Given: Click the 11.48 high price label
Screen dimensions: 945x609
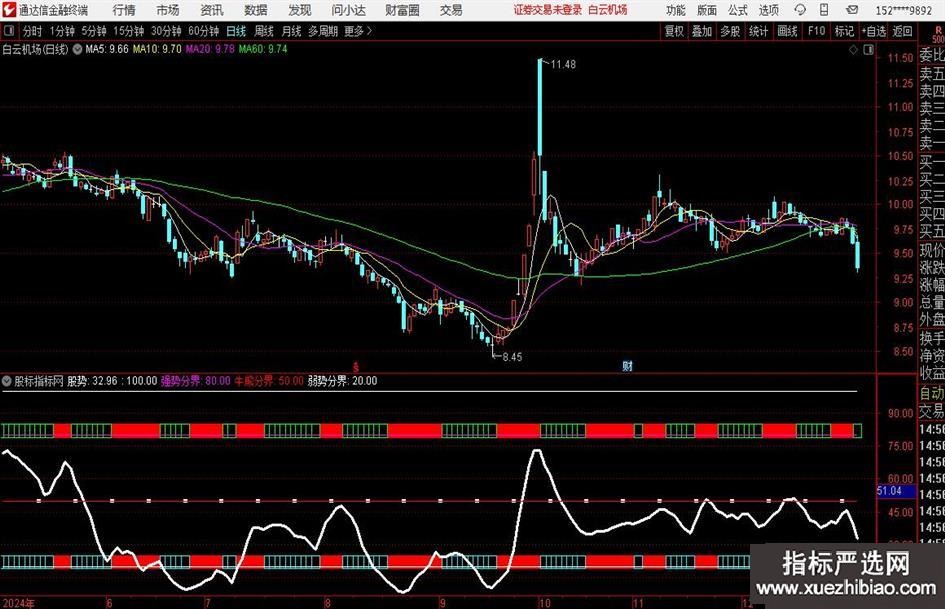Looking at the screenshot, I should pyautogui.click(x=563, y=64).
